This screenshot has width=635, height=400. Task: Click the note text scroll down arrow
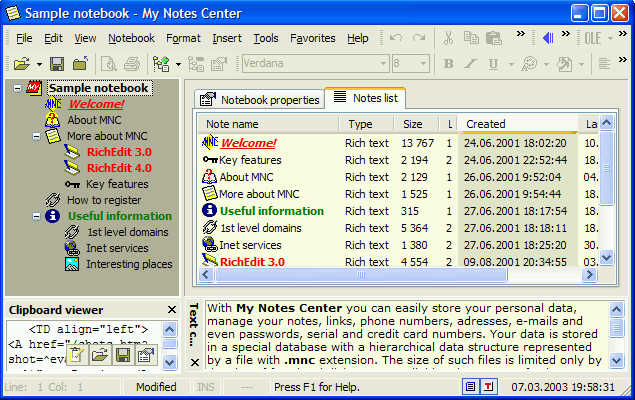[x=616, y=360]
